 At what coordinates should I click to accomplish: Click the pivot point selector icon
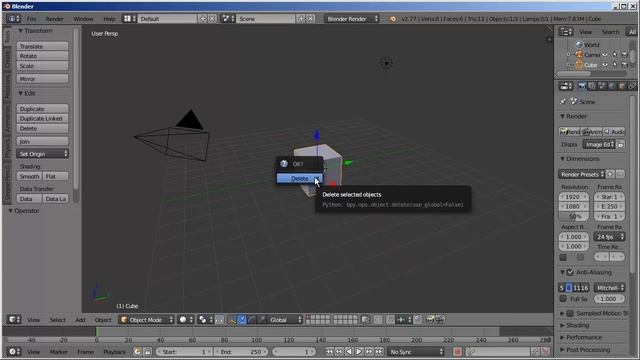pyautogui.click(x=205, y=320)
